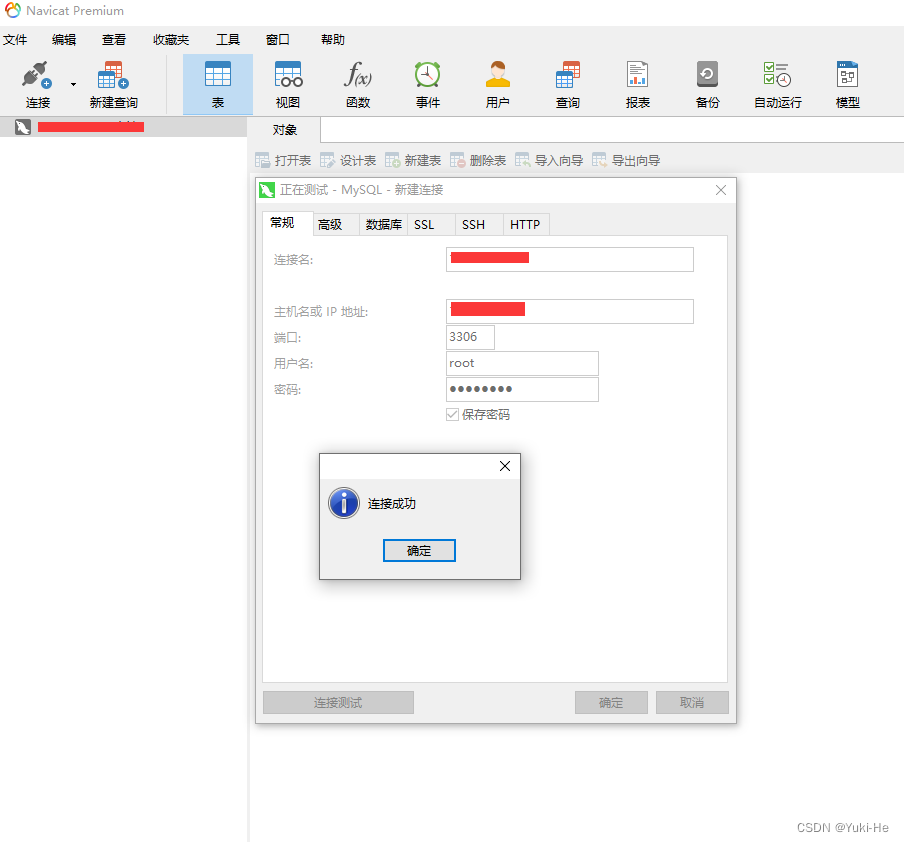Click 设计表 (Design Table) in object toolbar
The width and height of the screenshot is (904, 842).
point(348,160)
